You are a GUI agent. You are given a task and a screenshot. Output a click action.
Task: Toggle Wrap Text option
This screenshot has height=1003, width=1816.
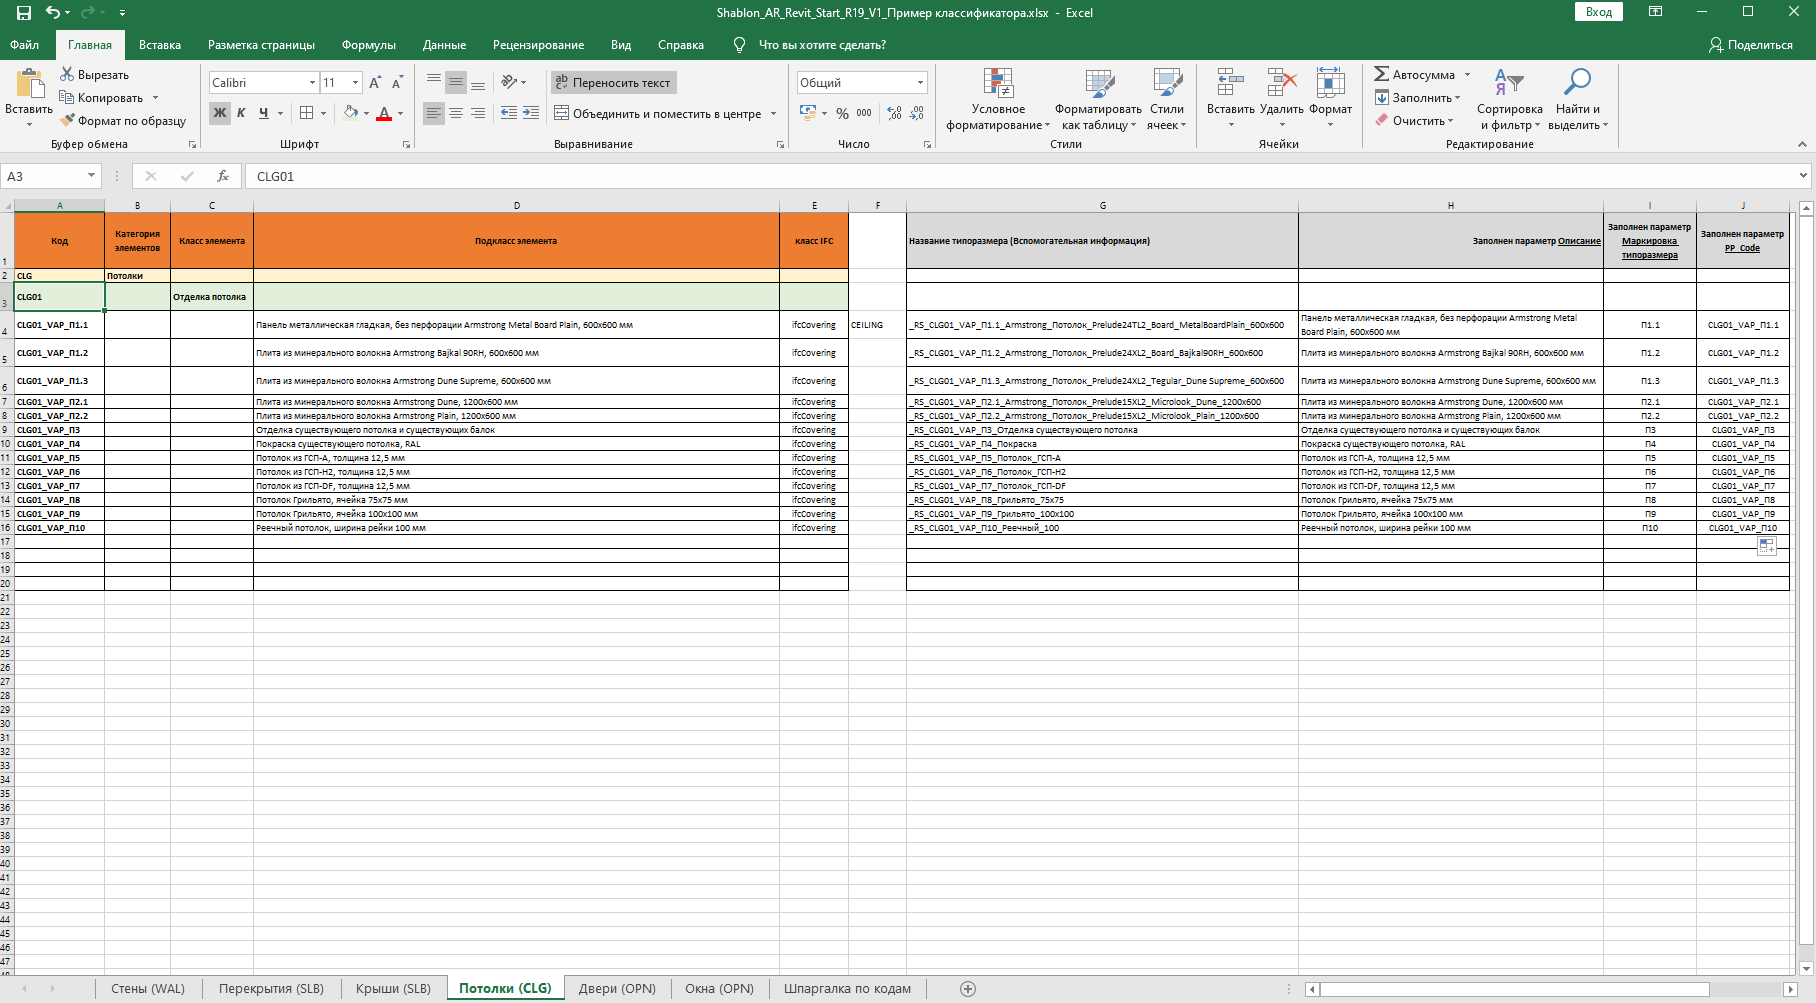coord(613,83)
